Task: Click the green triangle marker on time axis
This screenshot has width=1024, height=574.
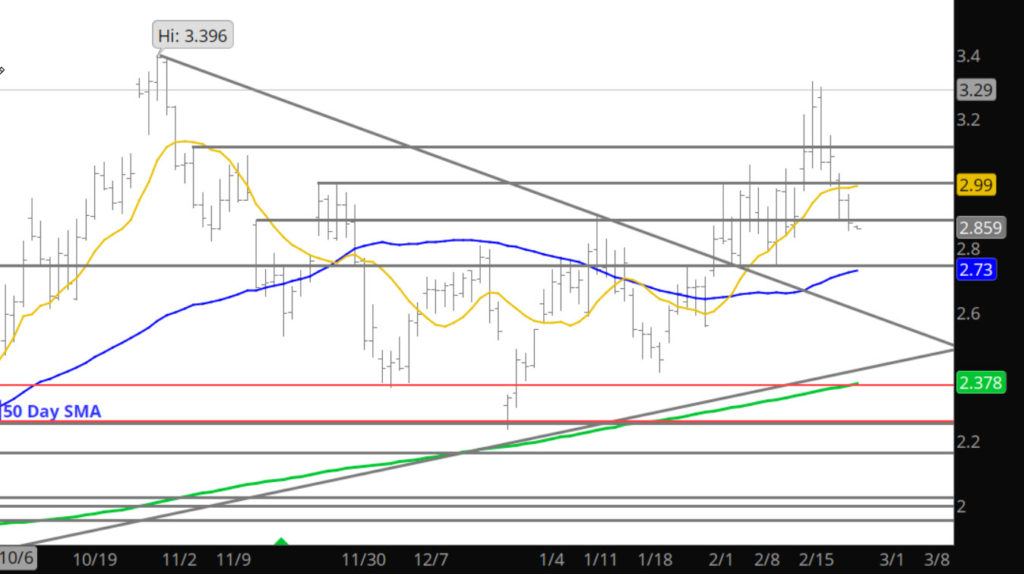Action: pos(281,541)
